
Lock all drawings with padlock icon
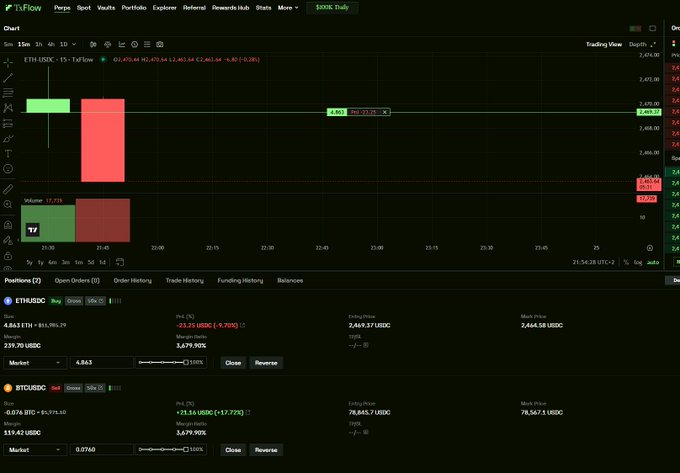pos(8,255)
